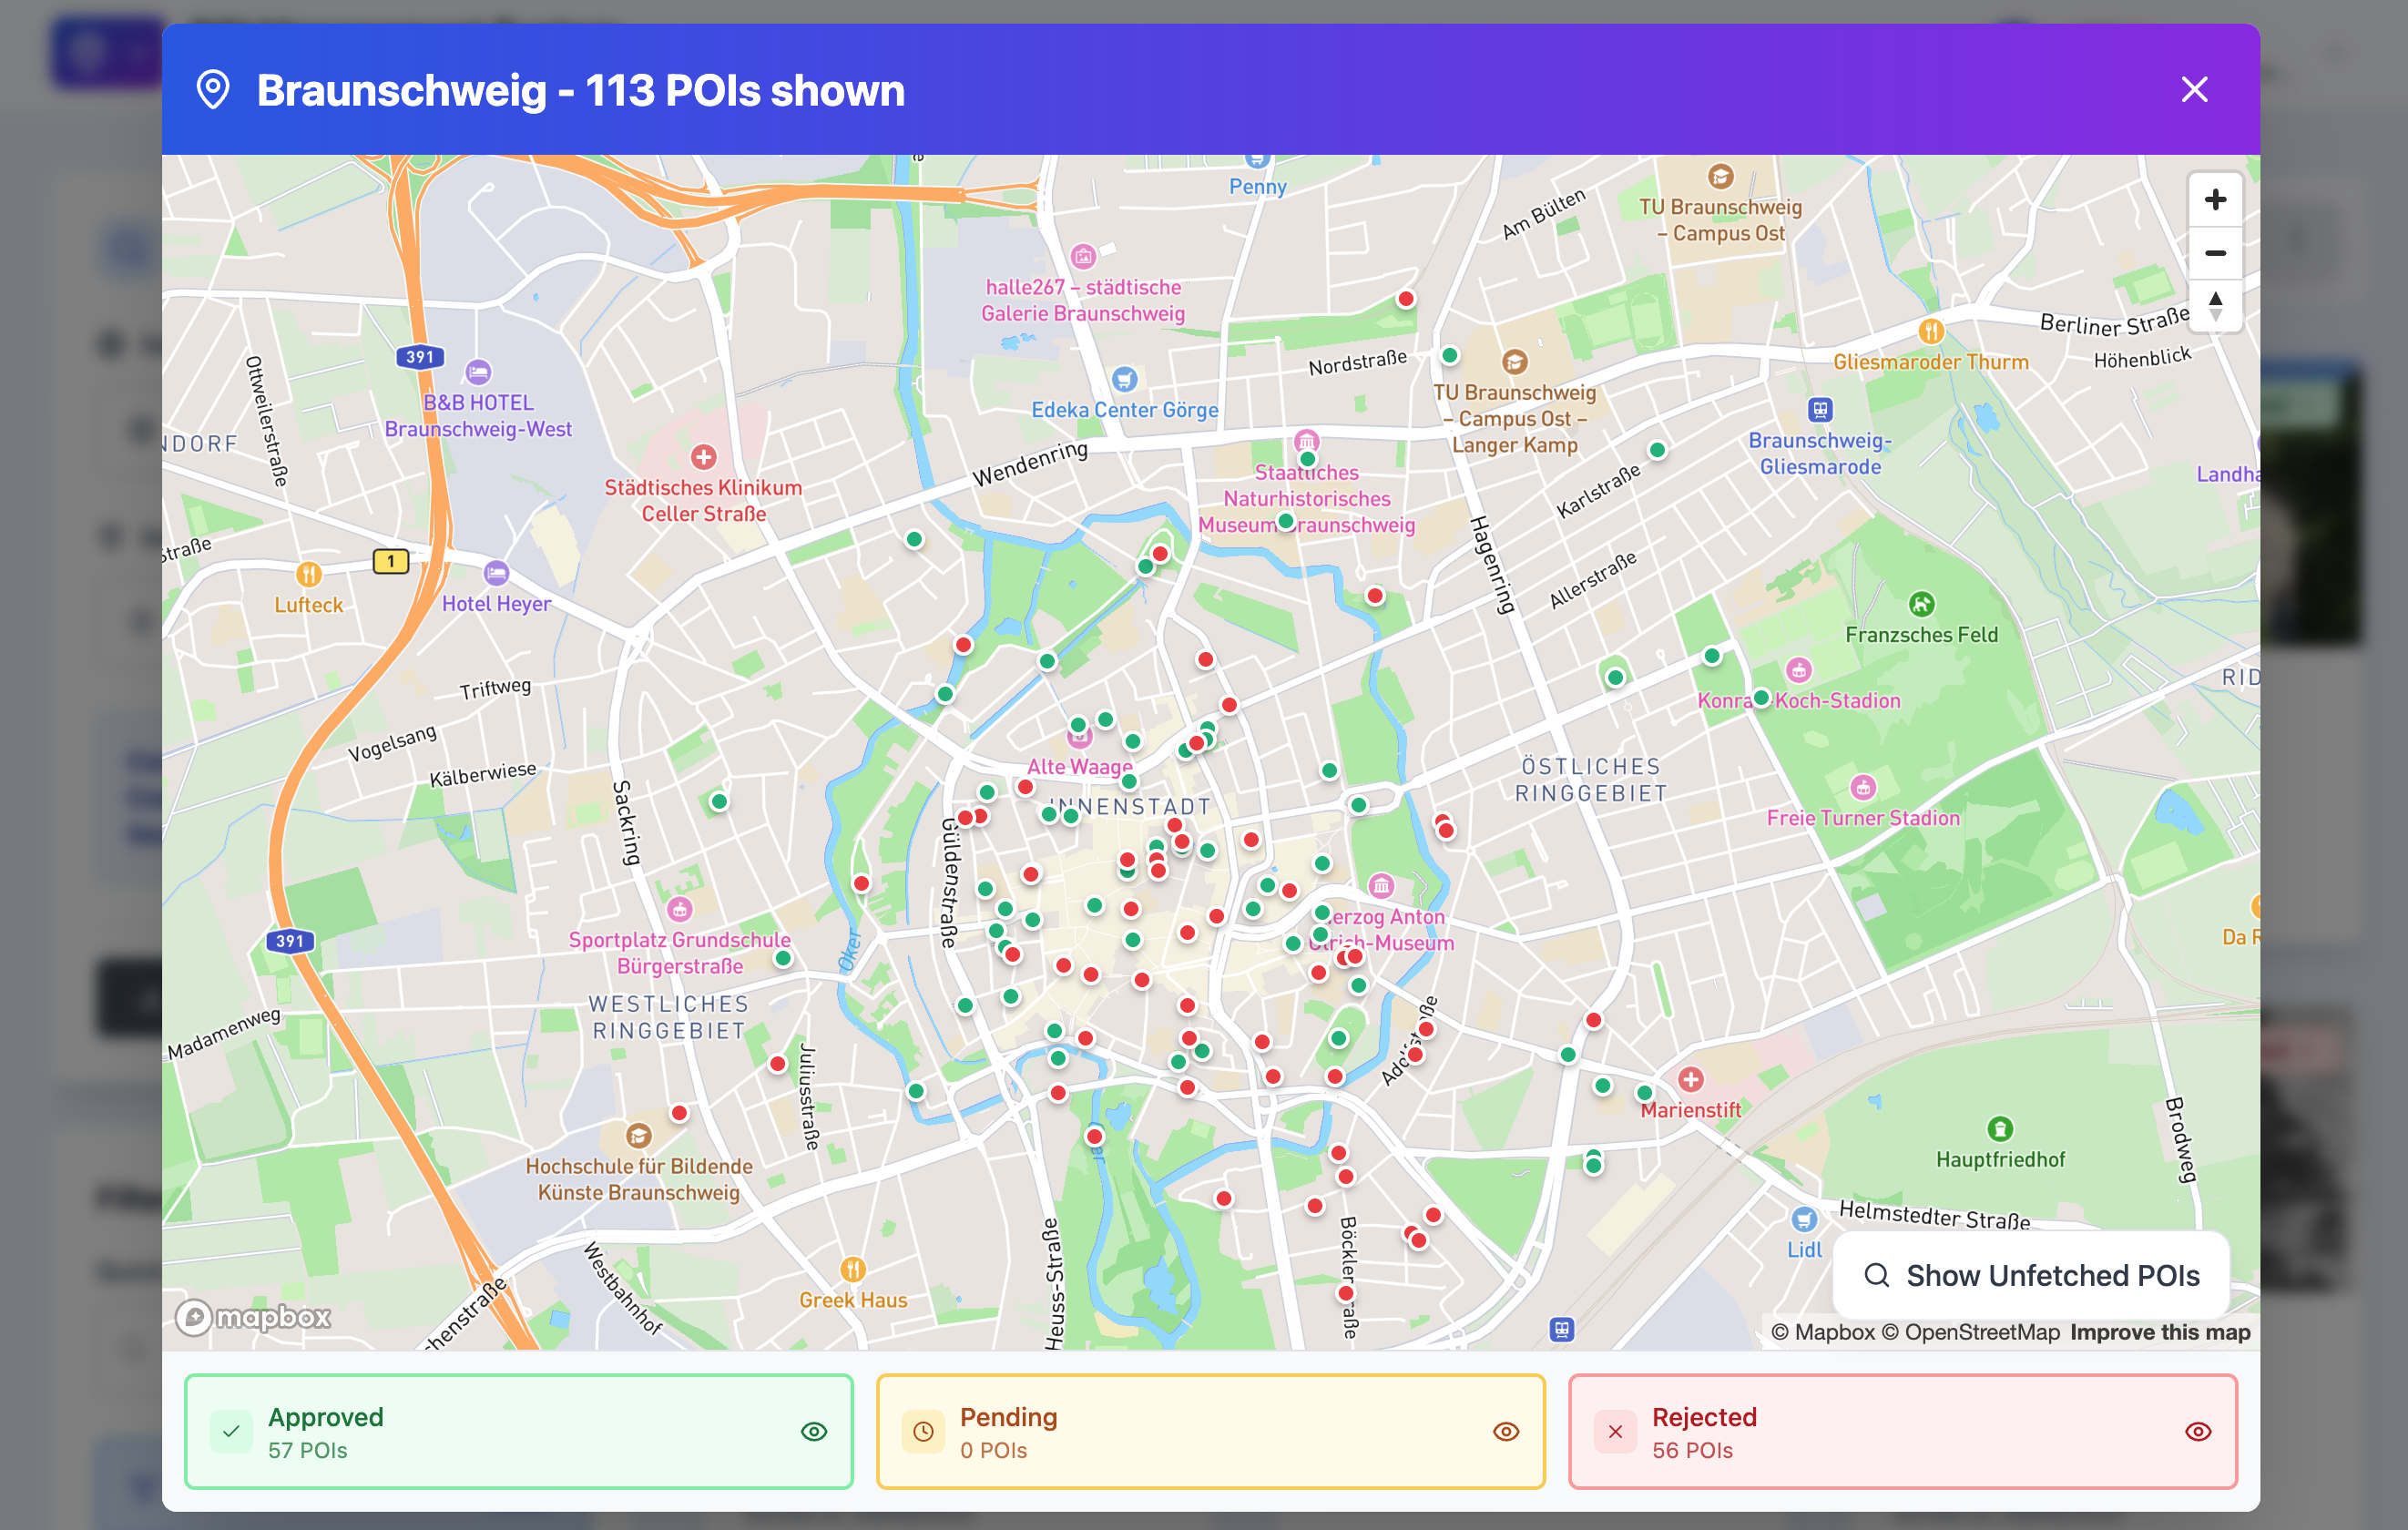Click the Städtisches Klinikum hospital map icon
The width and height of the screenshot is (2408, 1530).
[704, 457]
